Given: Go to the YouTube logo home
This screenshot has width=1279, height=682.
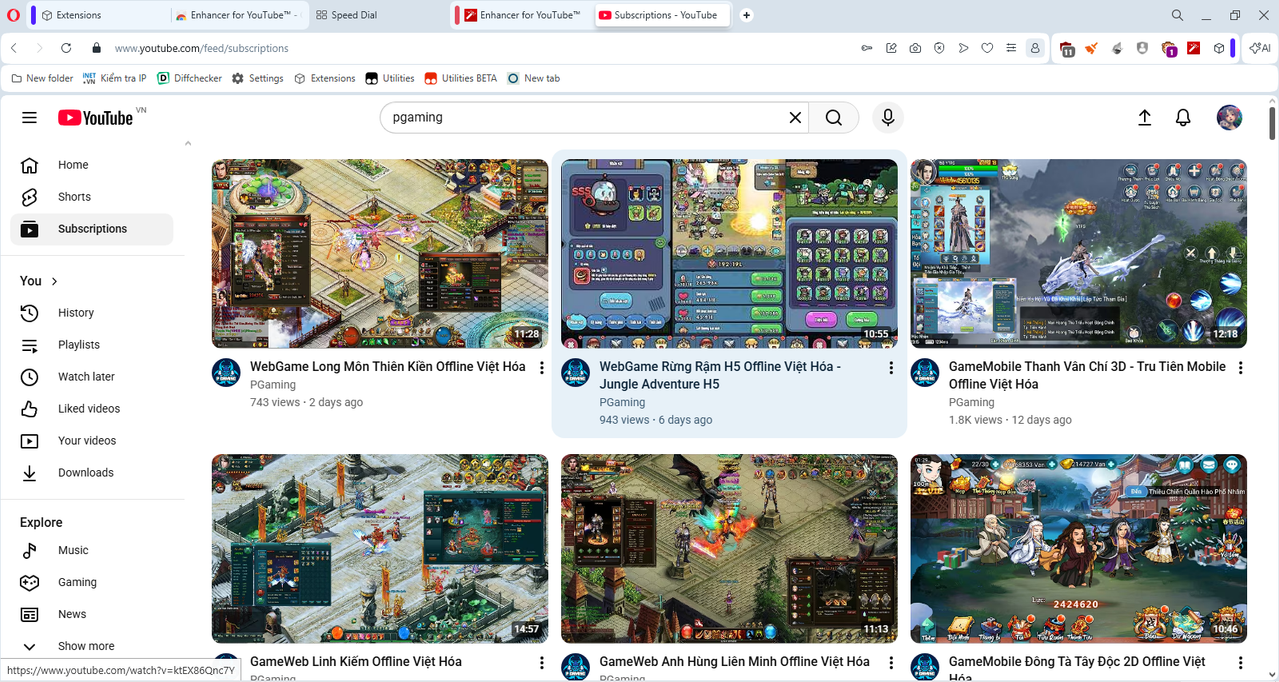Looking at the screenshot, I should click(95, 118).
